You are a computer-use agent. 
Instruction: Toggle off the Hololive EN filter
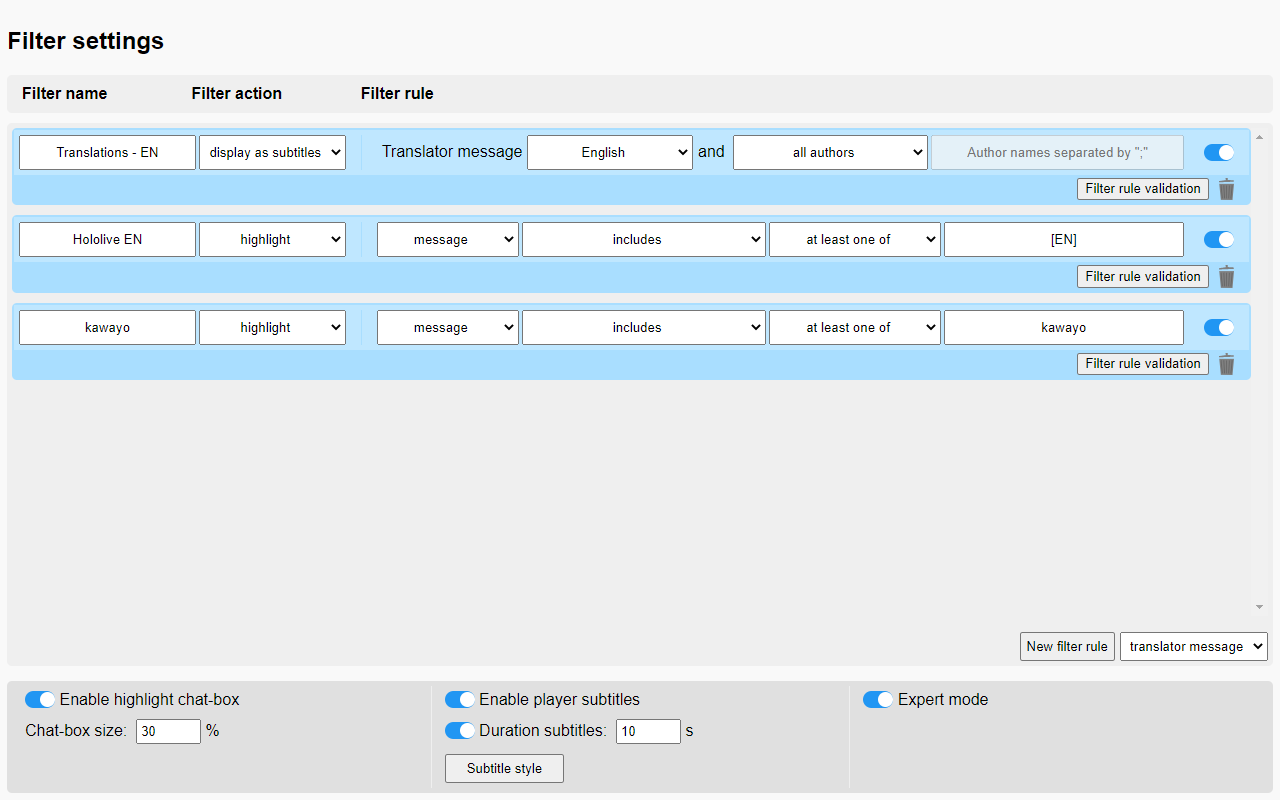click(1218, 240)
